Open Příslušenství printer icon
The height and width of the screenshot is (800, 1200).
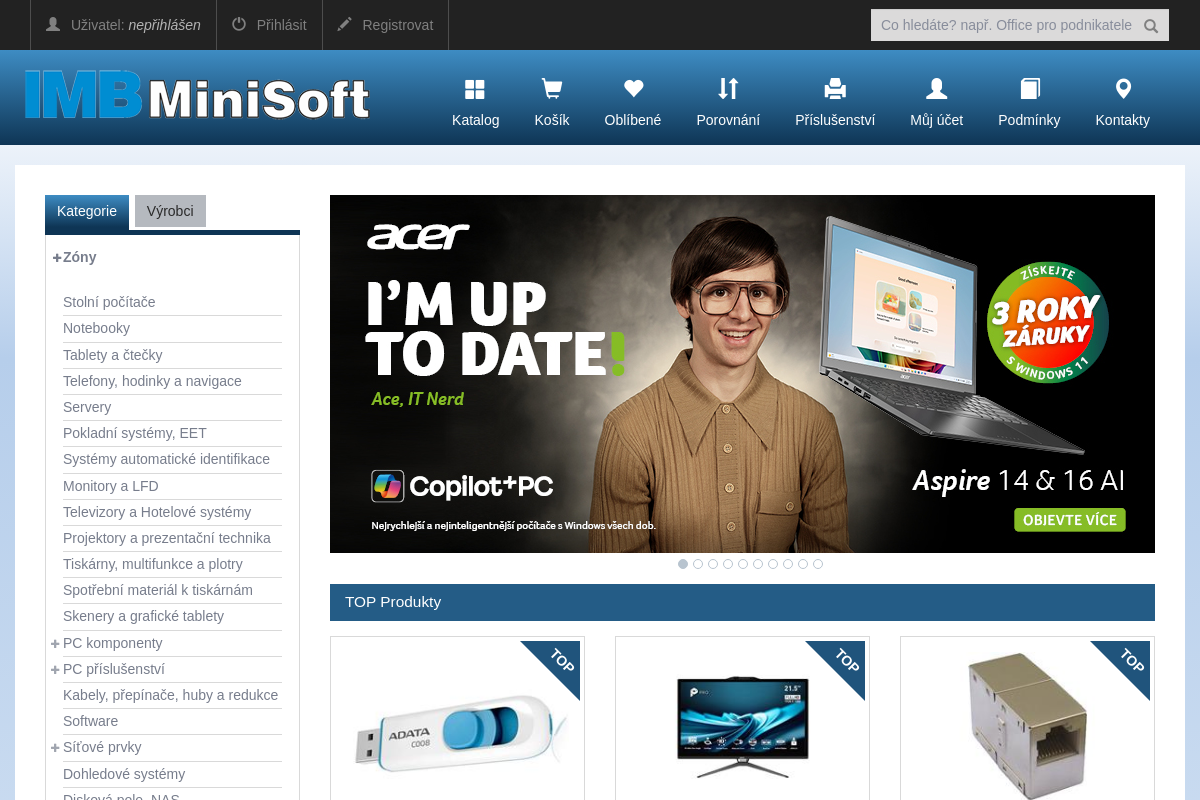pyautogui.click(x=835, y=89)
